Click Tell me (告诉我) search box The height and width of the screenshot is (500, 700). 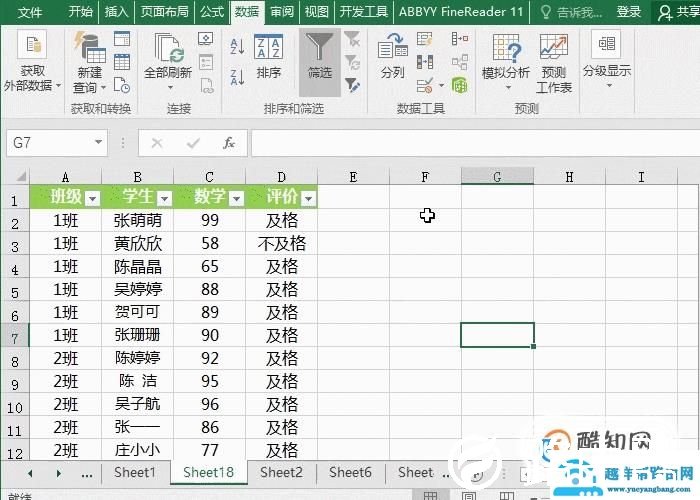(x=572, y=12)
